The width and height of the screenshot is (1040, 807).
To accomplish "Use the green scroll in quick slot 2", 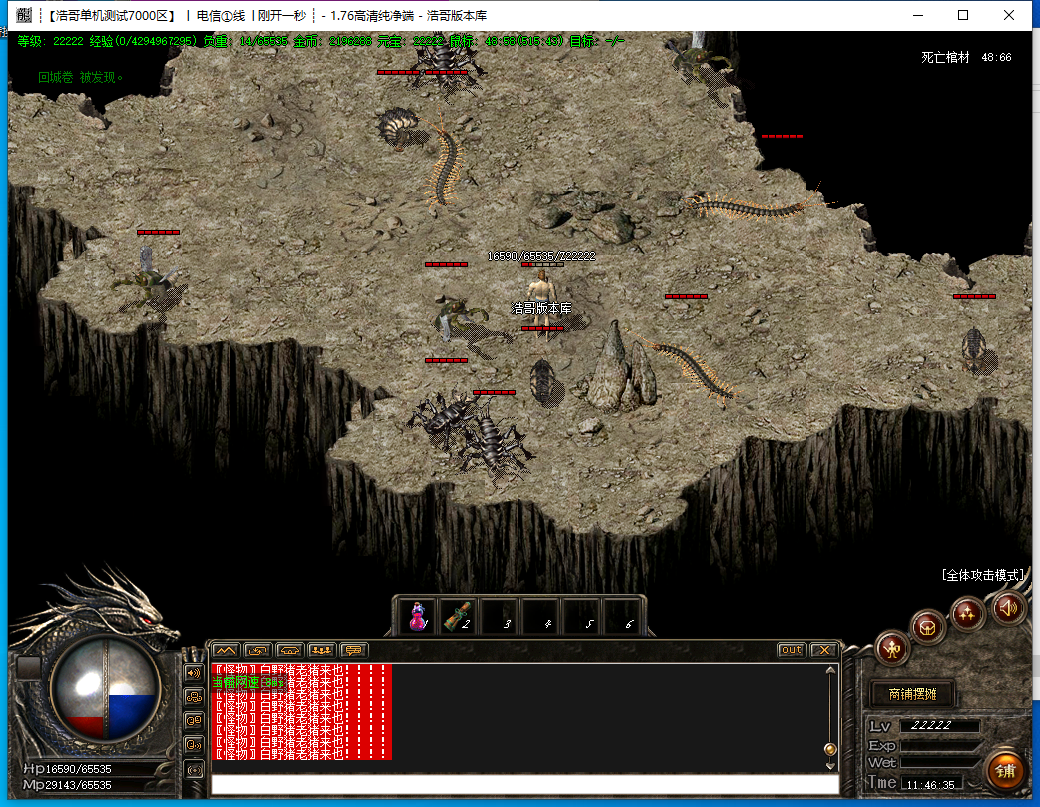I will [x=458, y=616].
